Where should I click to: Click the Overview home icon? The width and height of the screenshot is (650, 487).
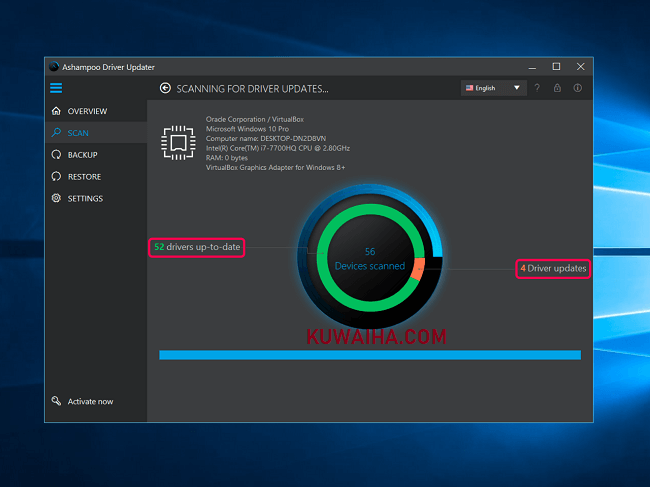(56, 111)
